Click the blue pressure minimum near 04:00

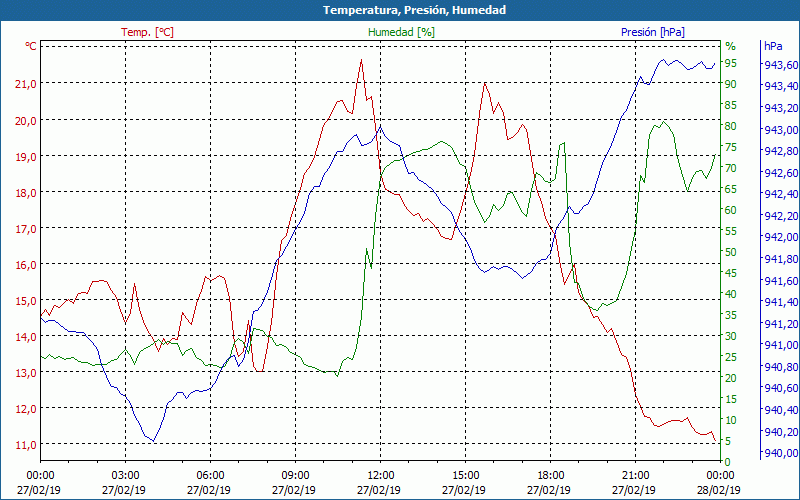[154, 441]
